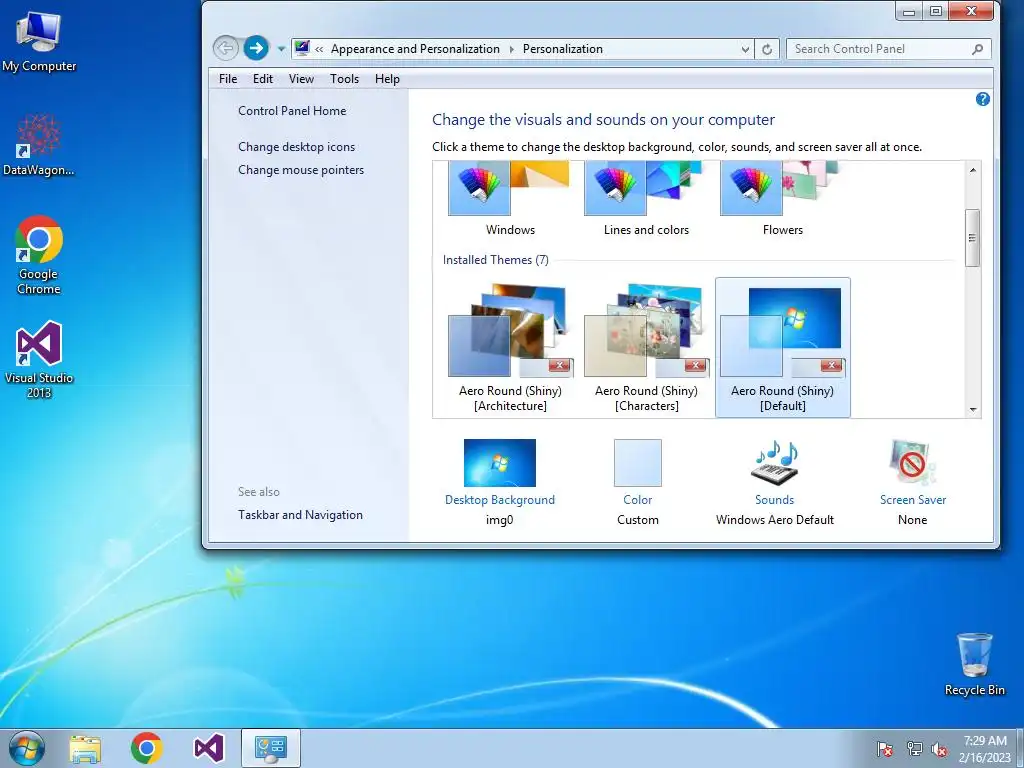Select the Control Panel taskbar button
The width and height of the screenshot is (1024, 768).
coord(271,748)
